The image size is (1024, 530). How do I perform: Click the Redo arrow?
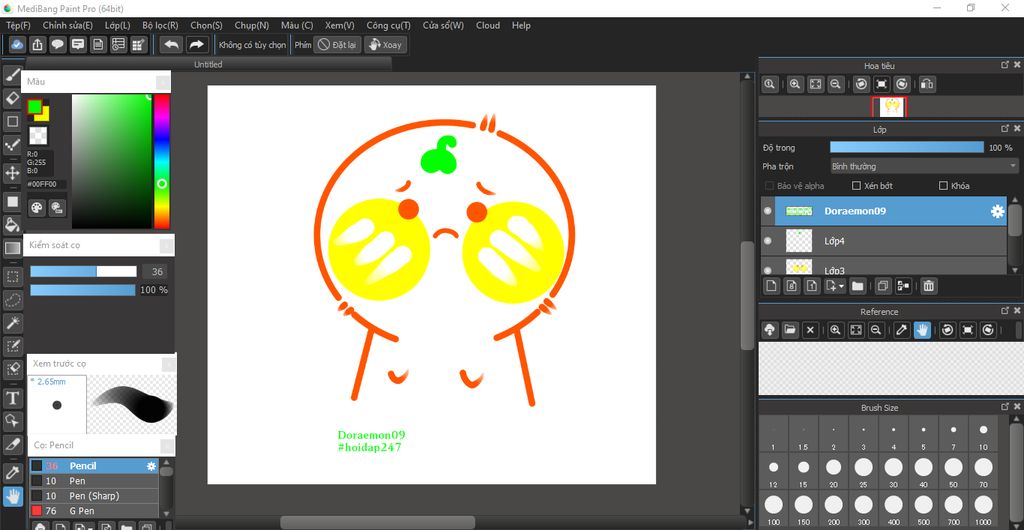tap(196, 44)
